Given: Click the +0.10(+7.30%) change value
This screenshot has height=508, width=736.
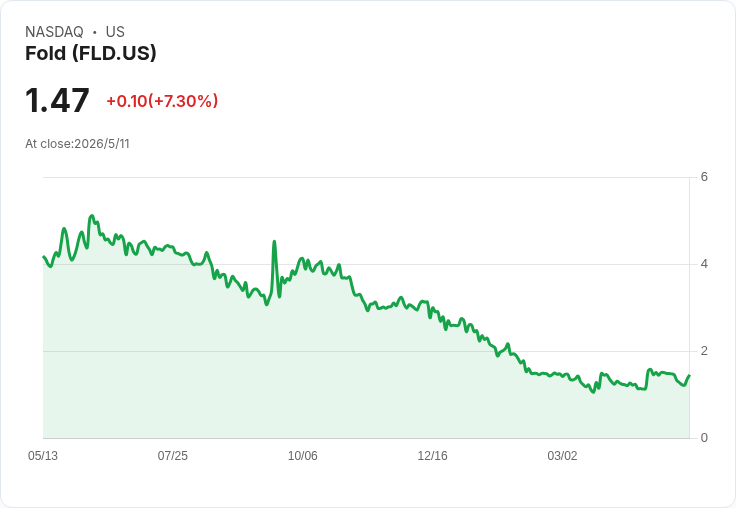Looking at the screenshot, I should point(162,101).
